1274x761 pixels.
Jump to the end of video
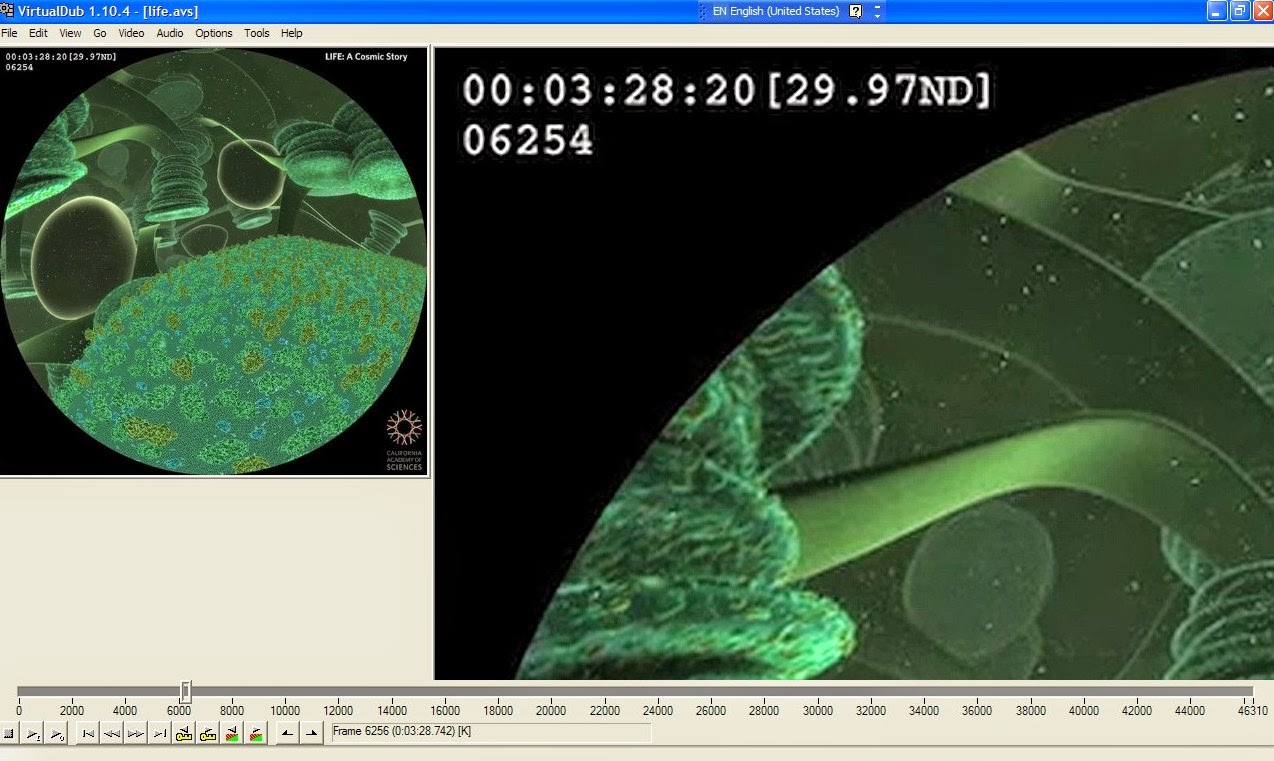click(160, 733)
